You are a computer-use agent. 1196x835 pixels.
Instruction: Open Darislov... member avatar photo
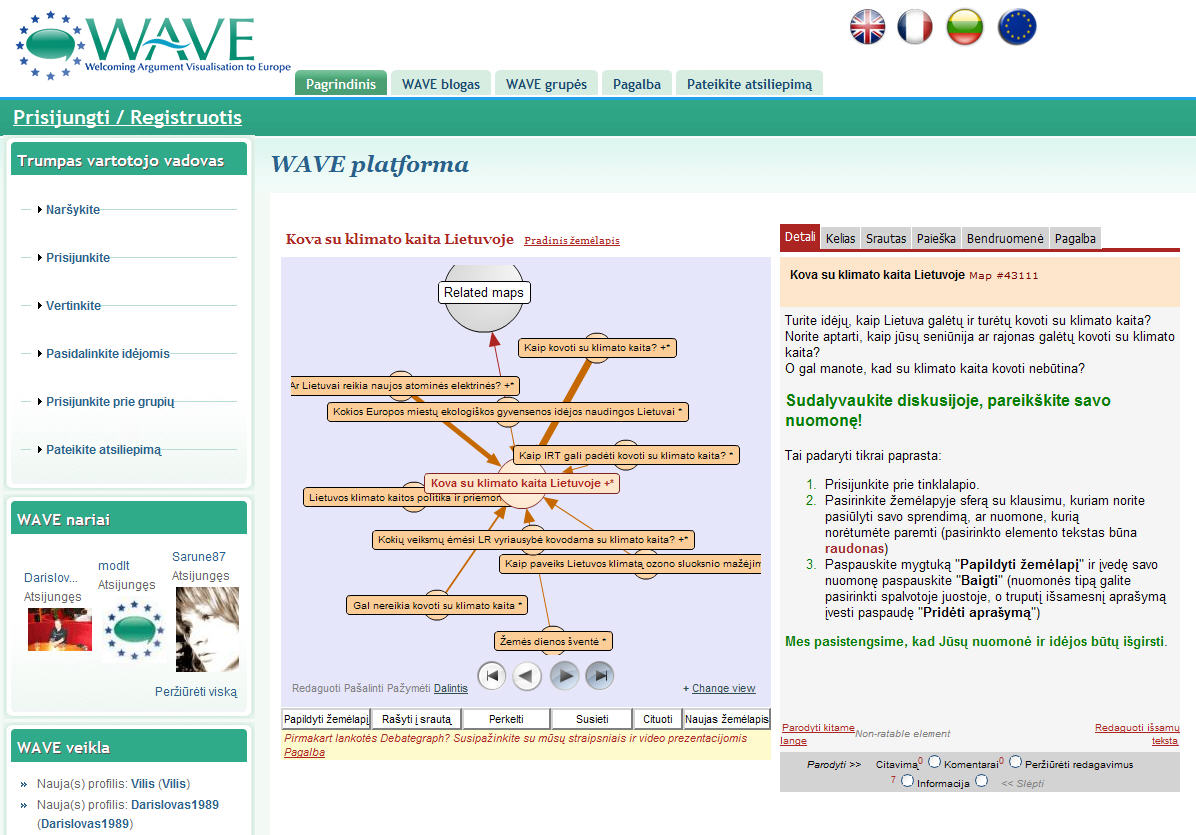coord(59,629)
